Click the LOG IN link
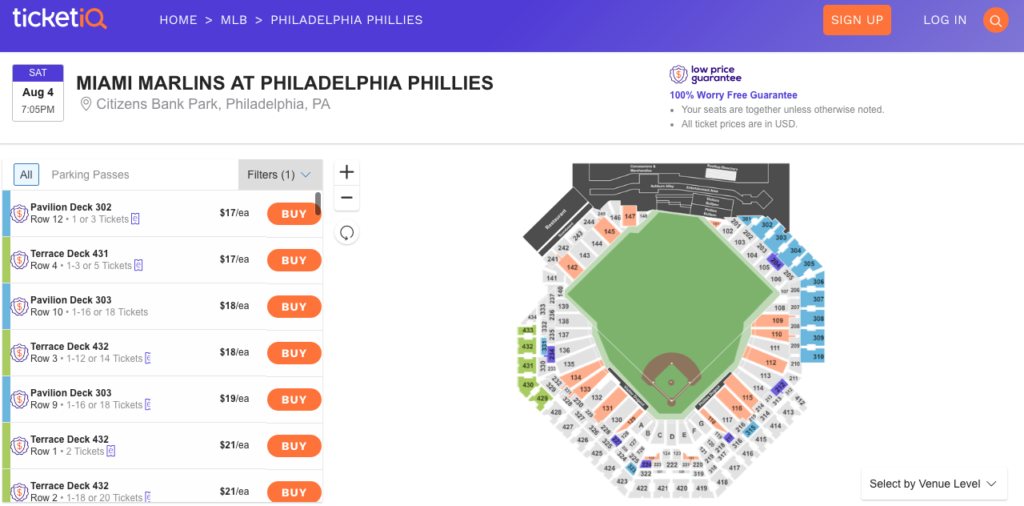The image size is (1024, 506). [x=945, y=20]
